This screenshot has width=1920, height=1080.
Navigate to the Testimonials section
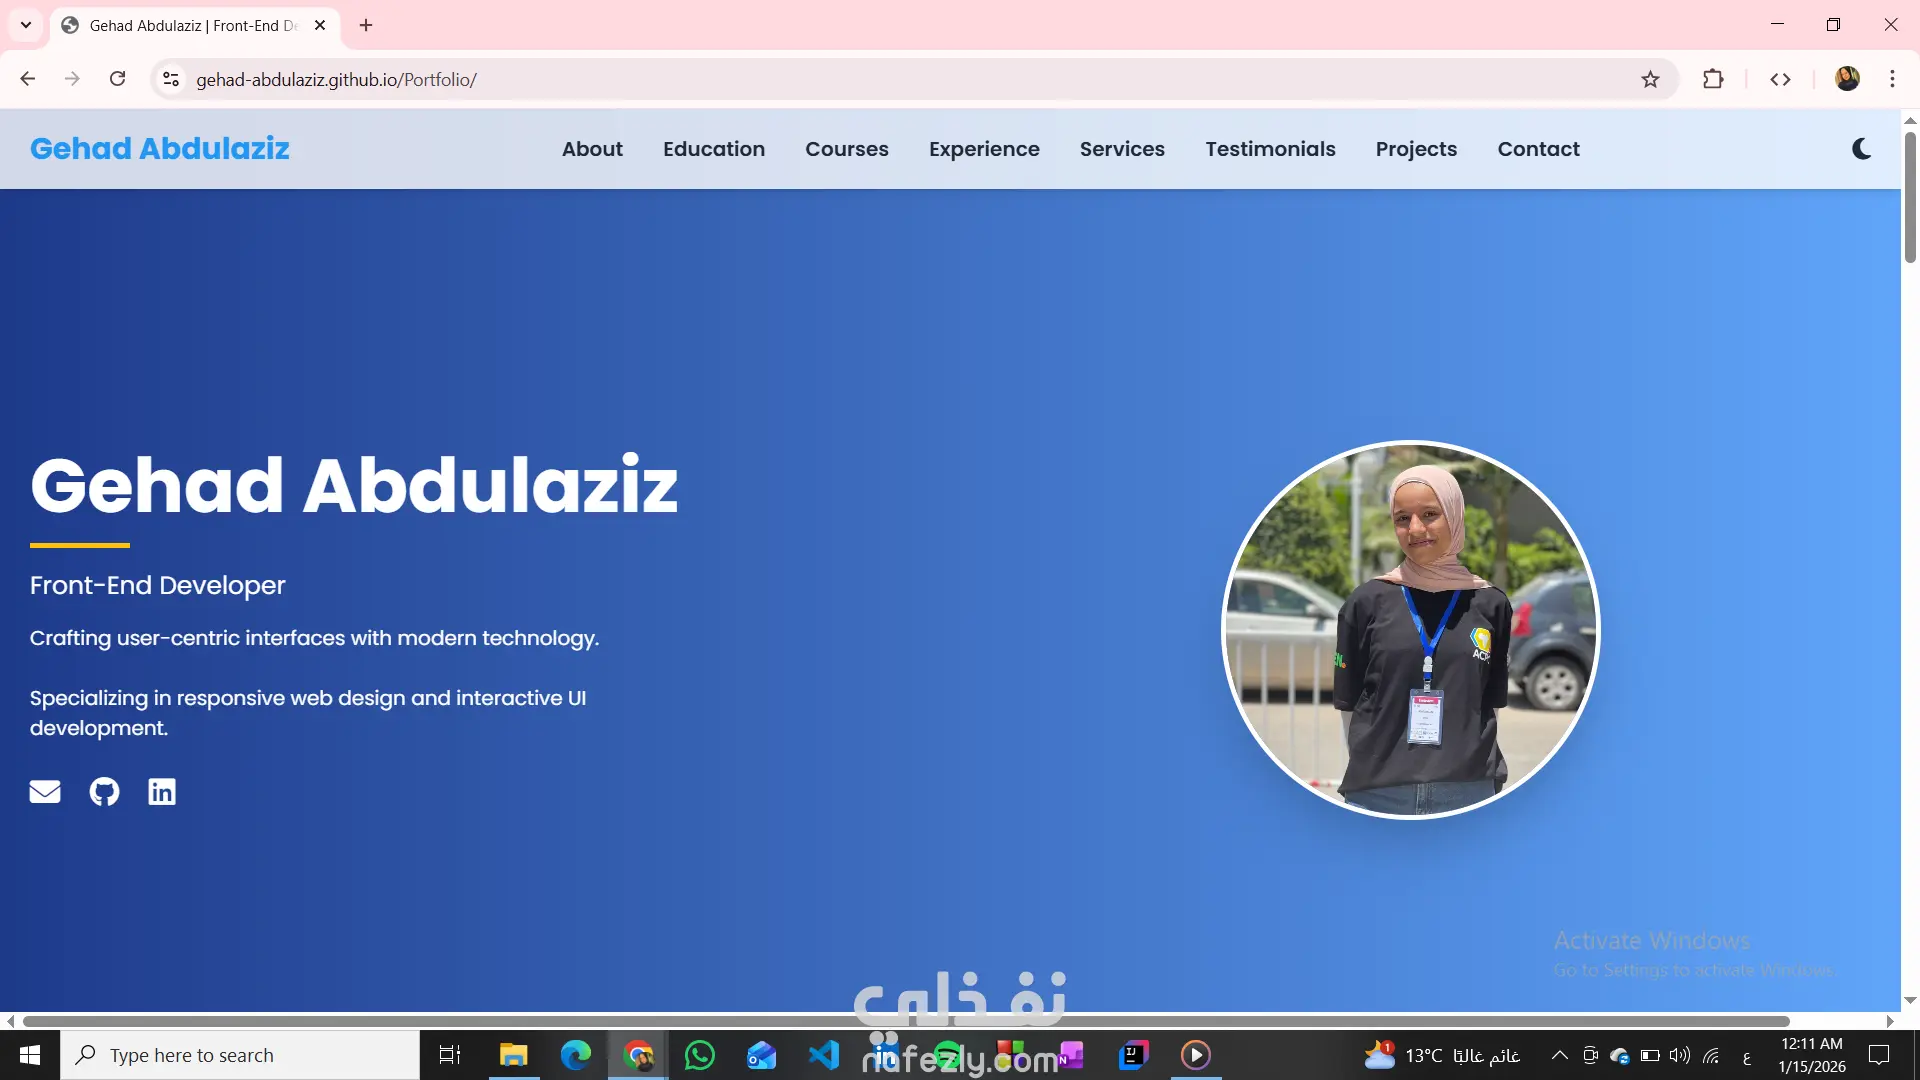[x=1270, y=149]
